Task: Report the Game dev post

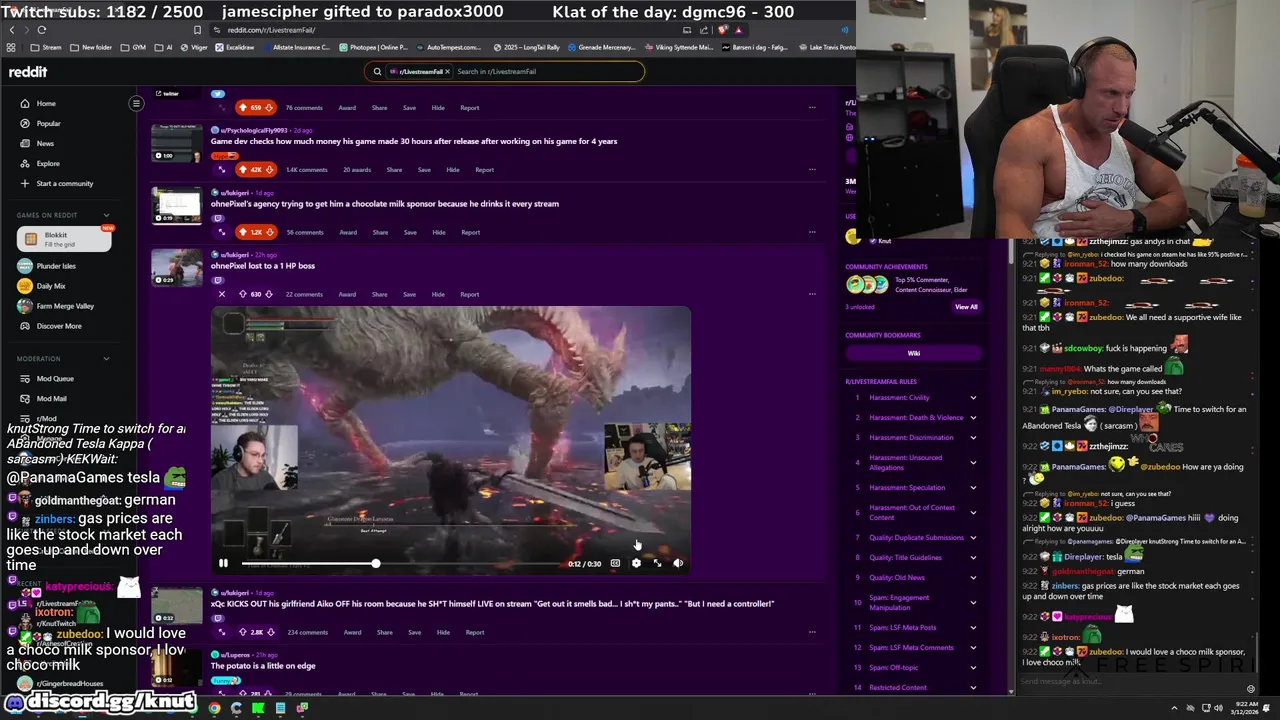Action: coord(484,170)
